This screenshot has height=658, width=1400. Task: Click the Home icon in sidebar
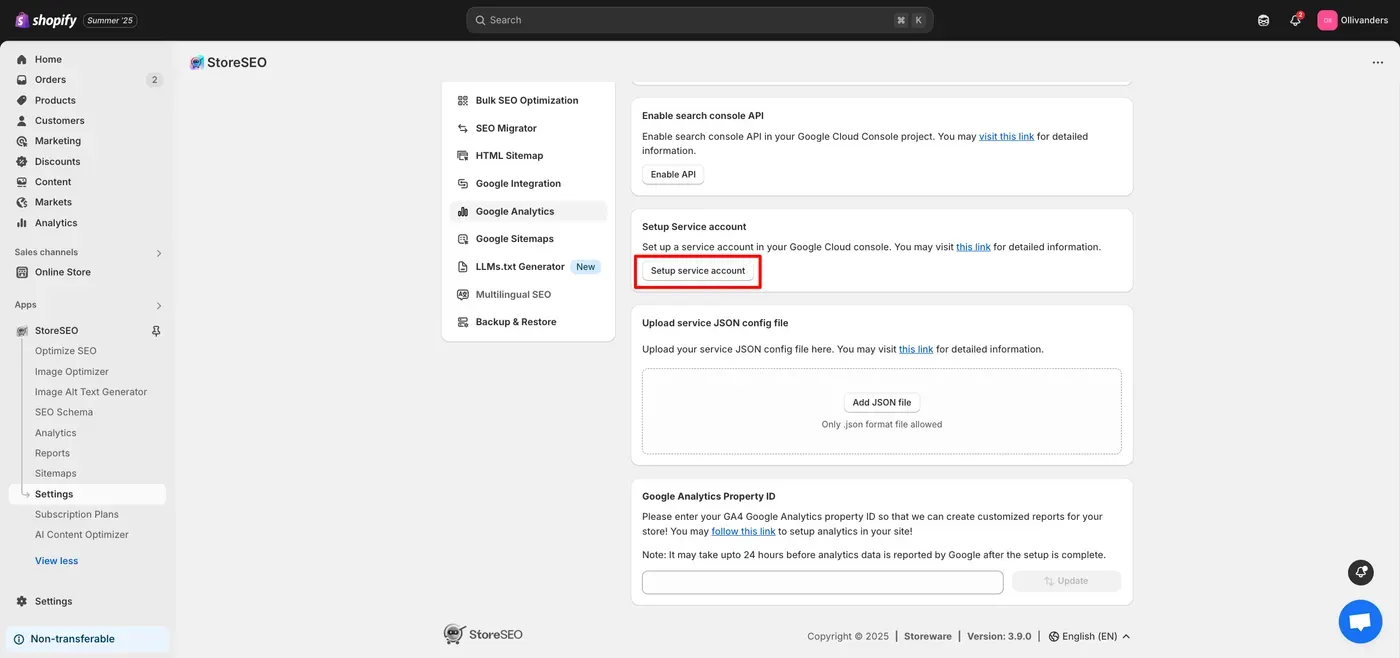[22, 59]
